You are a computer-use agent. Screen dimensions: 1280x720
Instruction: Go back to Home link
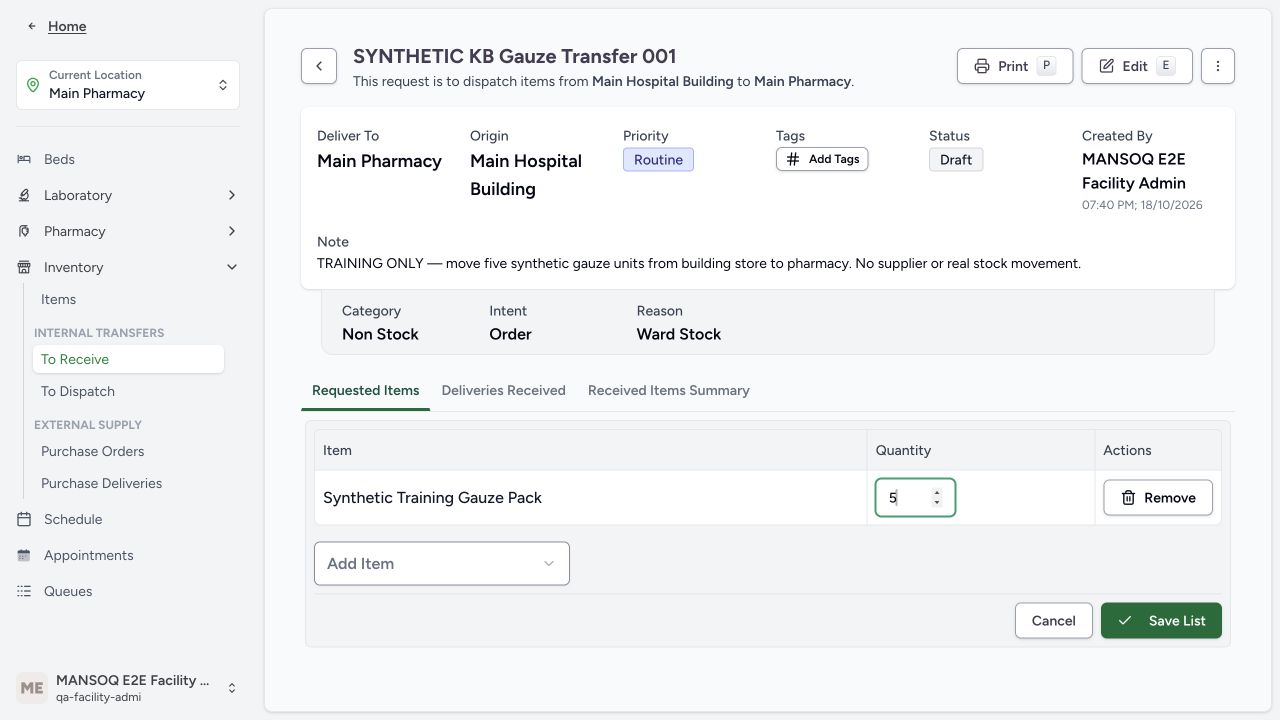click(67, 26)
